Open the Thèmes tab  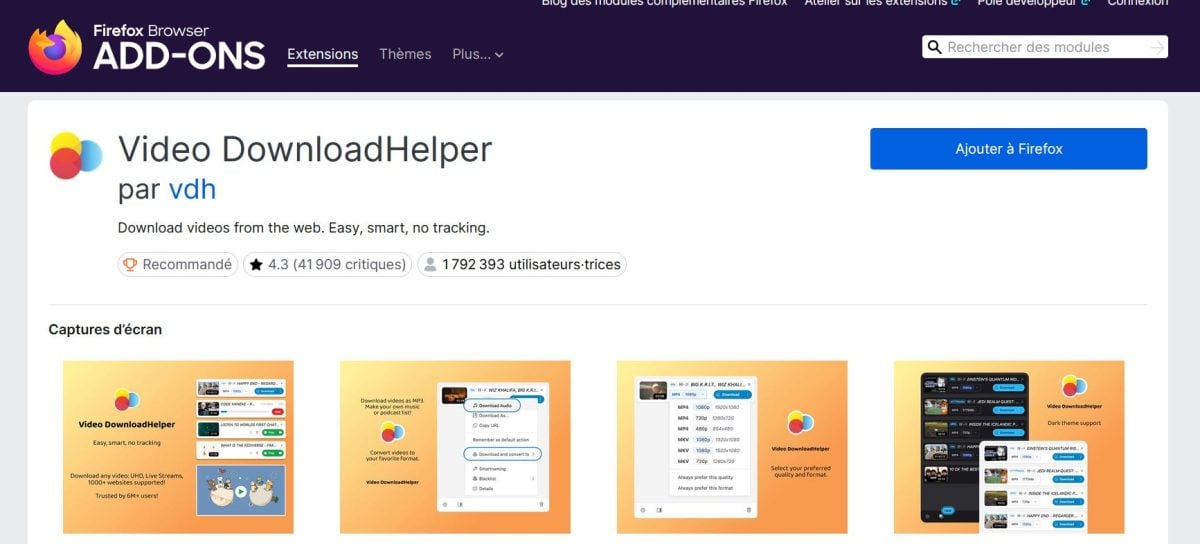(x=405, y=54)
